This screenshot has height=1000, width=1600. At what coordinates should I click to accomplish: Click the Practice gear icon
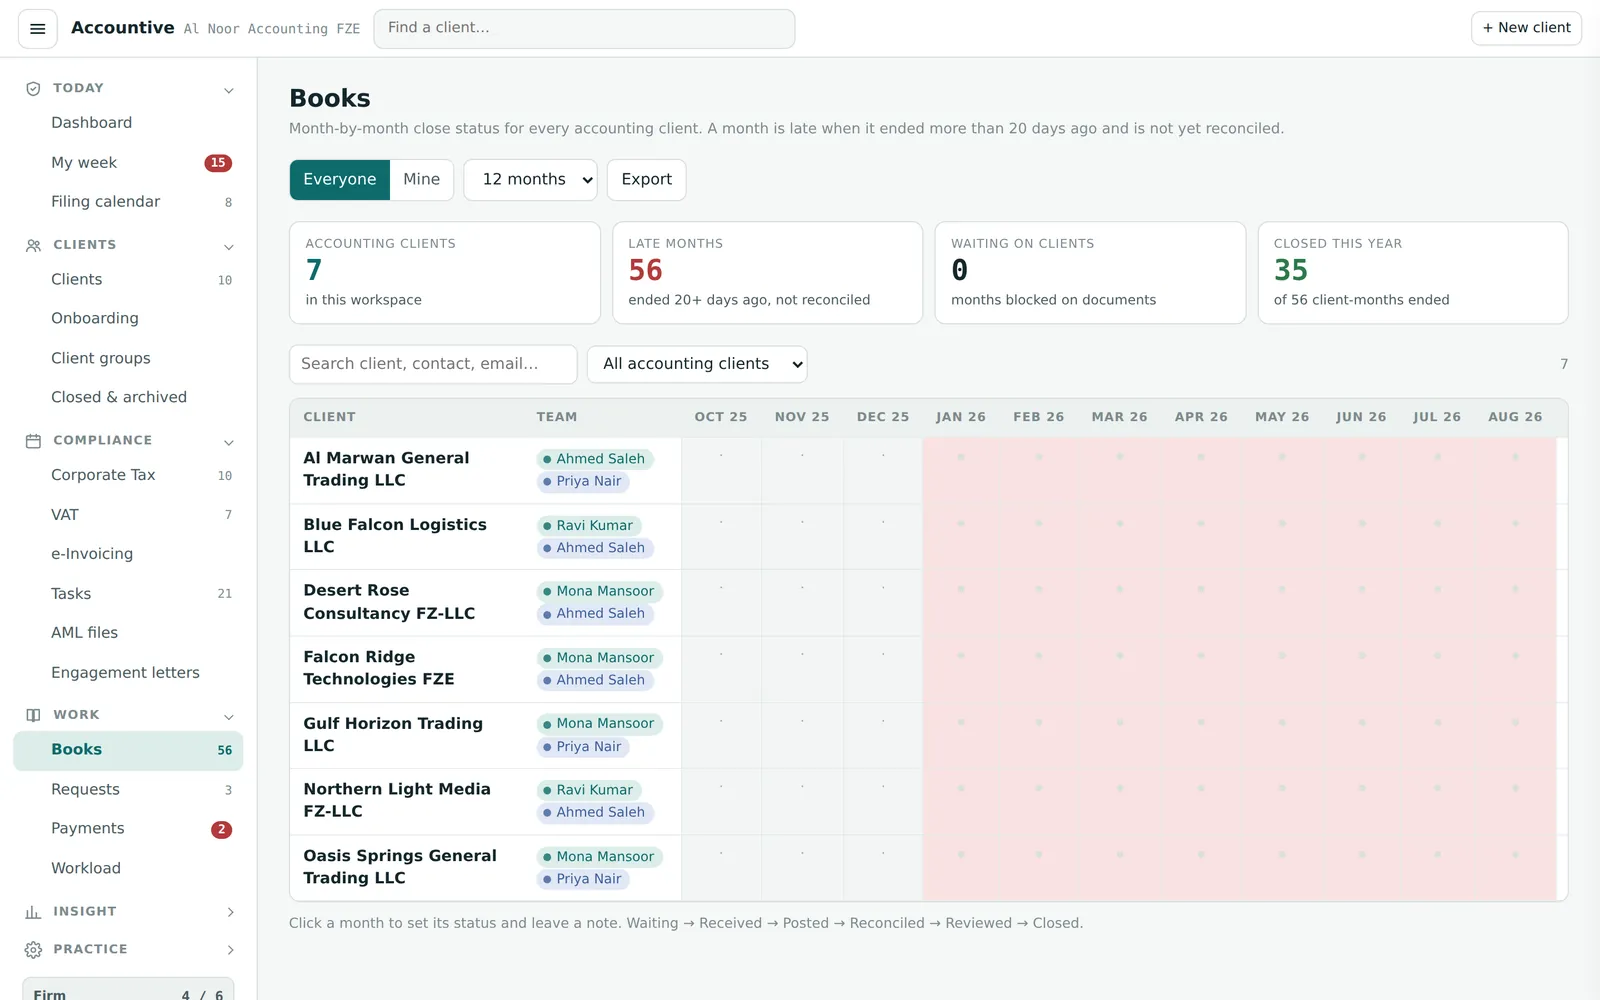pos(33,950)
